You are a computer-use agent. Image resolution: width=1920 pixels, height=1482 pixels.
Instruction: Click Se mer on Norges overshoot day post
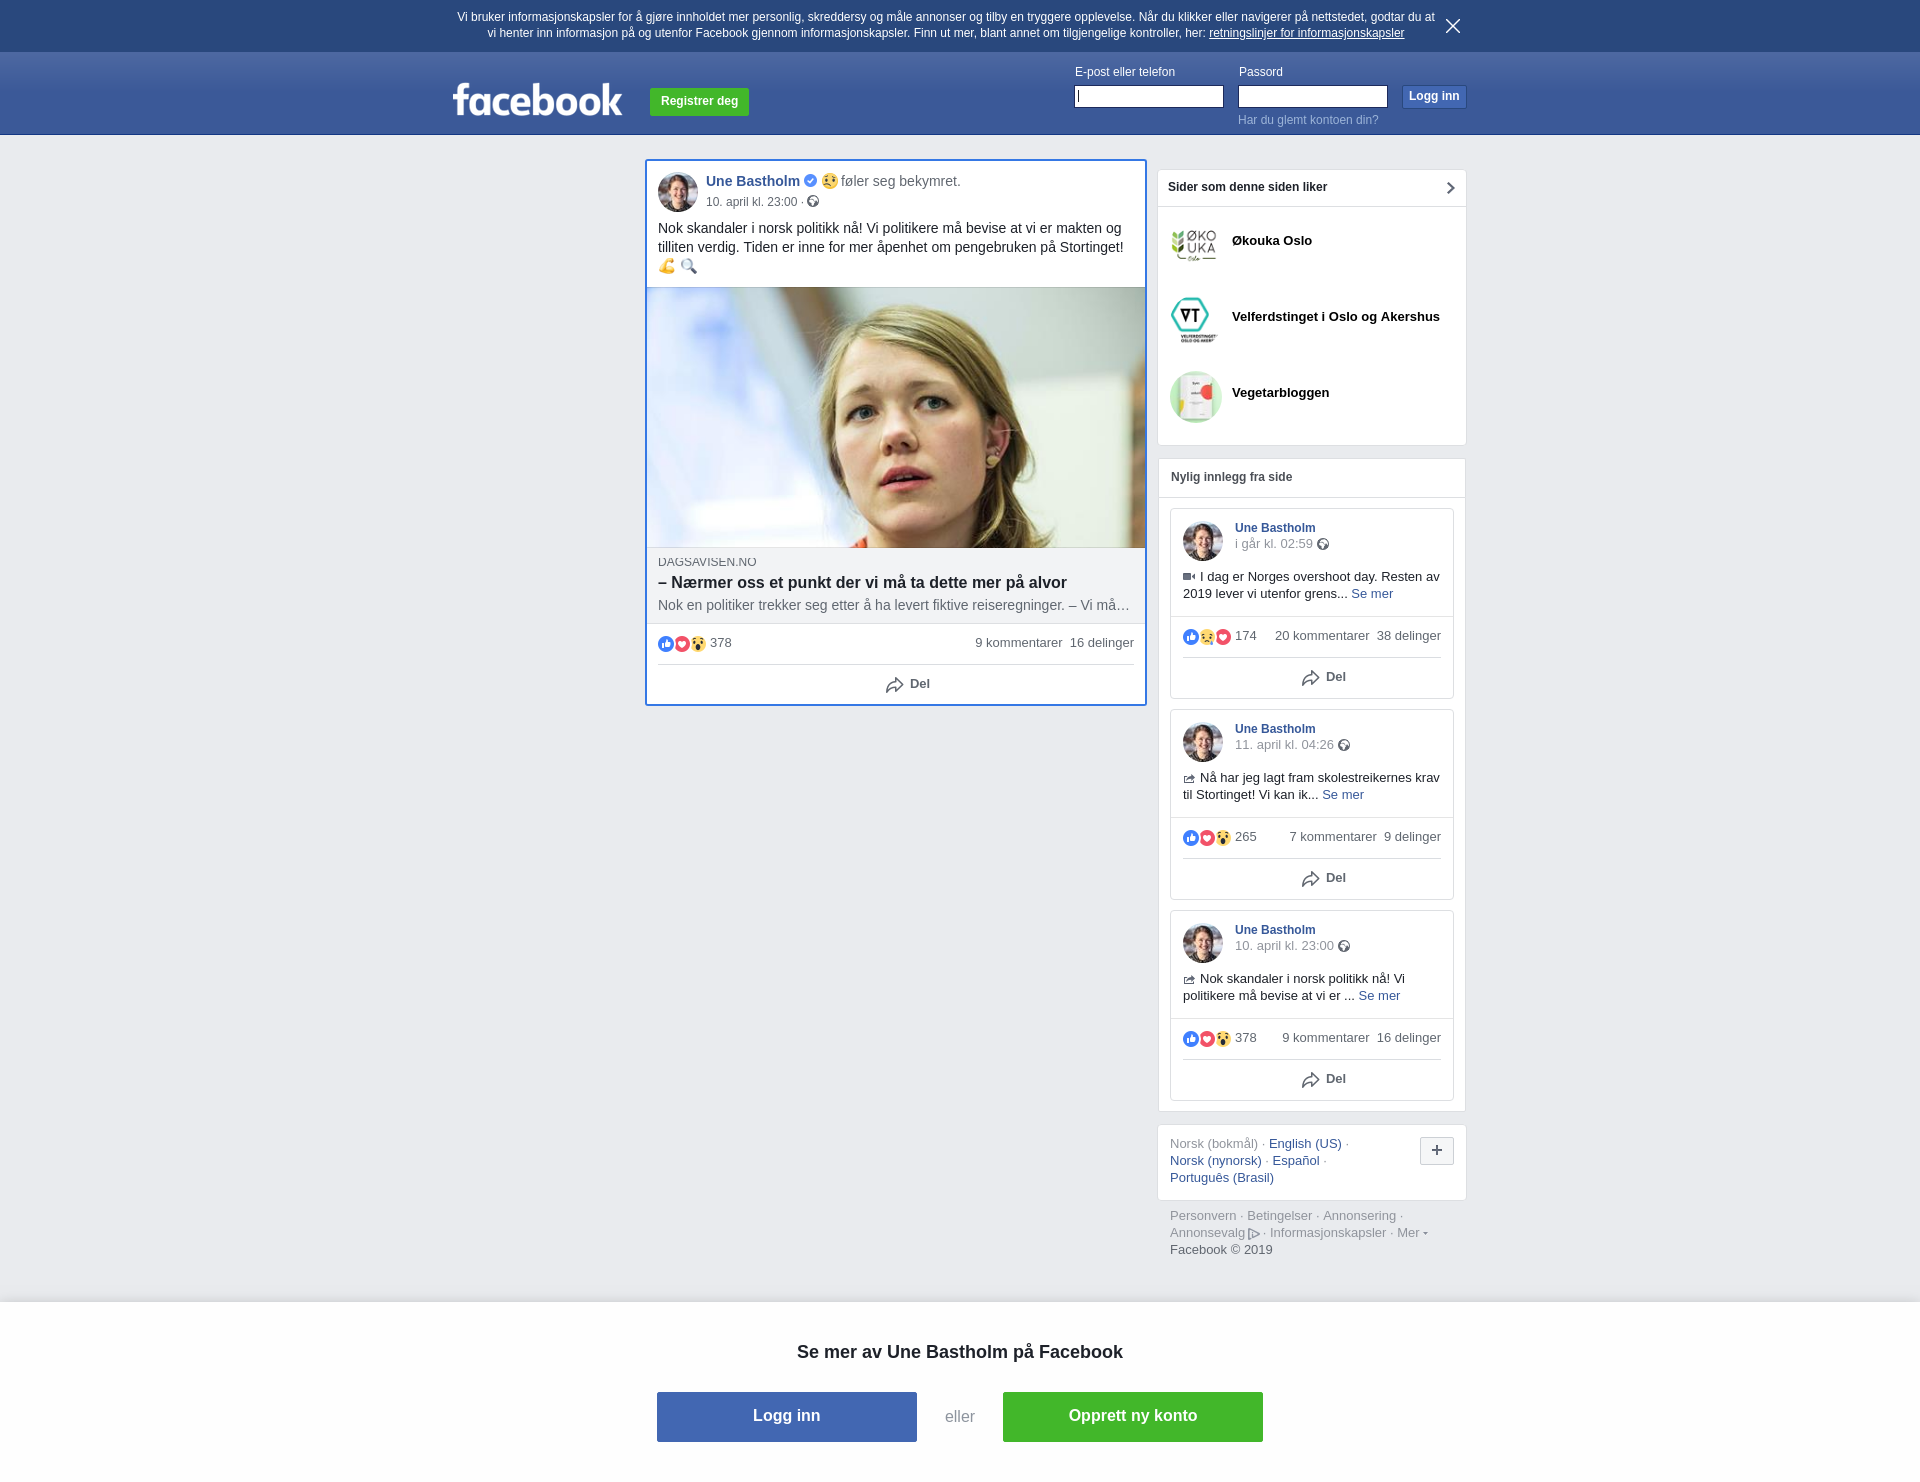(1372, 594)
